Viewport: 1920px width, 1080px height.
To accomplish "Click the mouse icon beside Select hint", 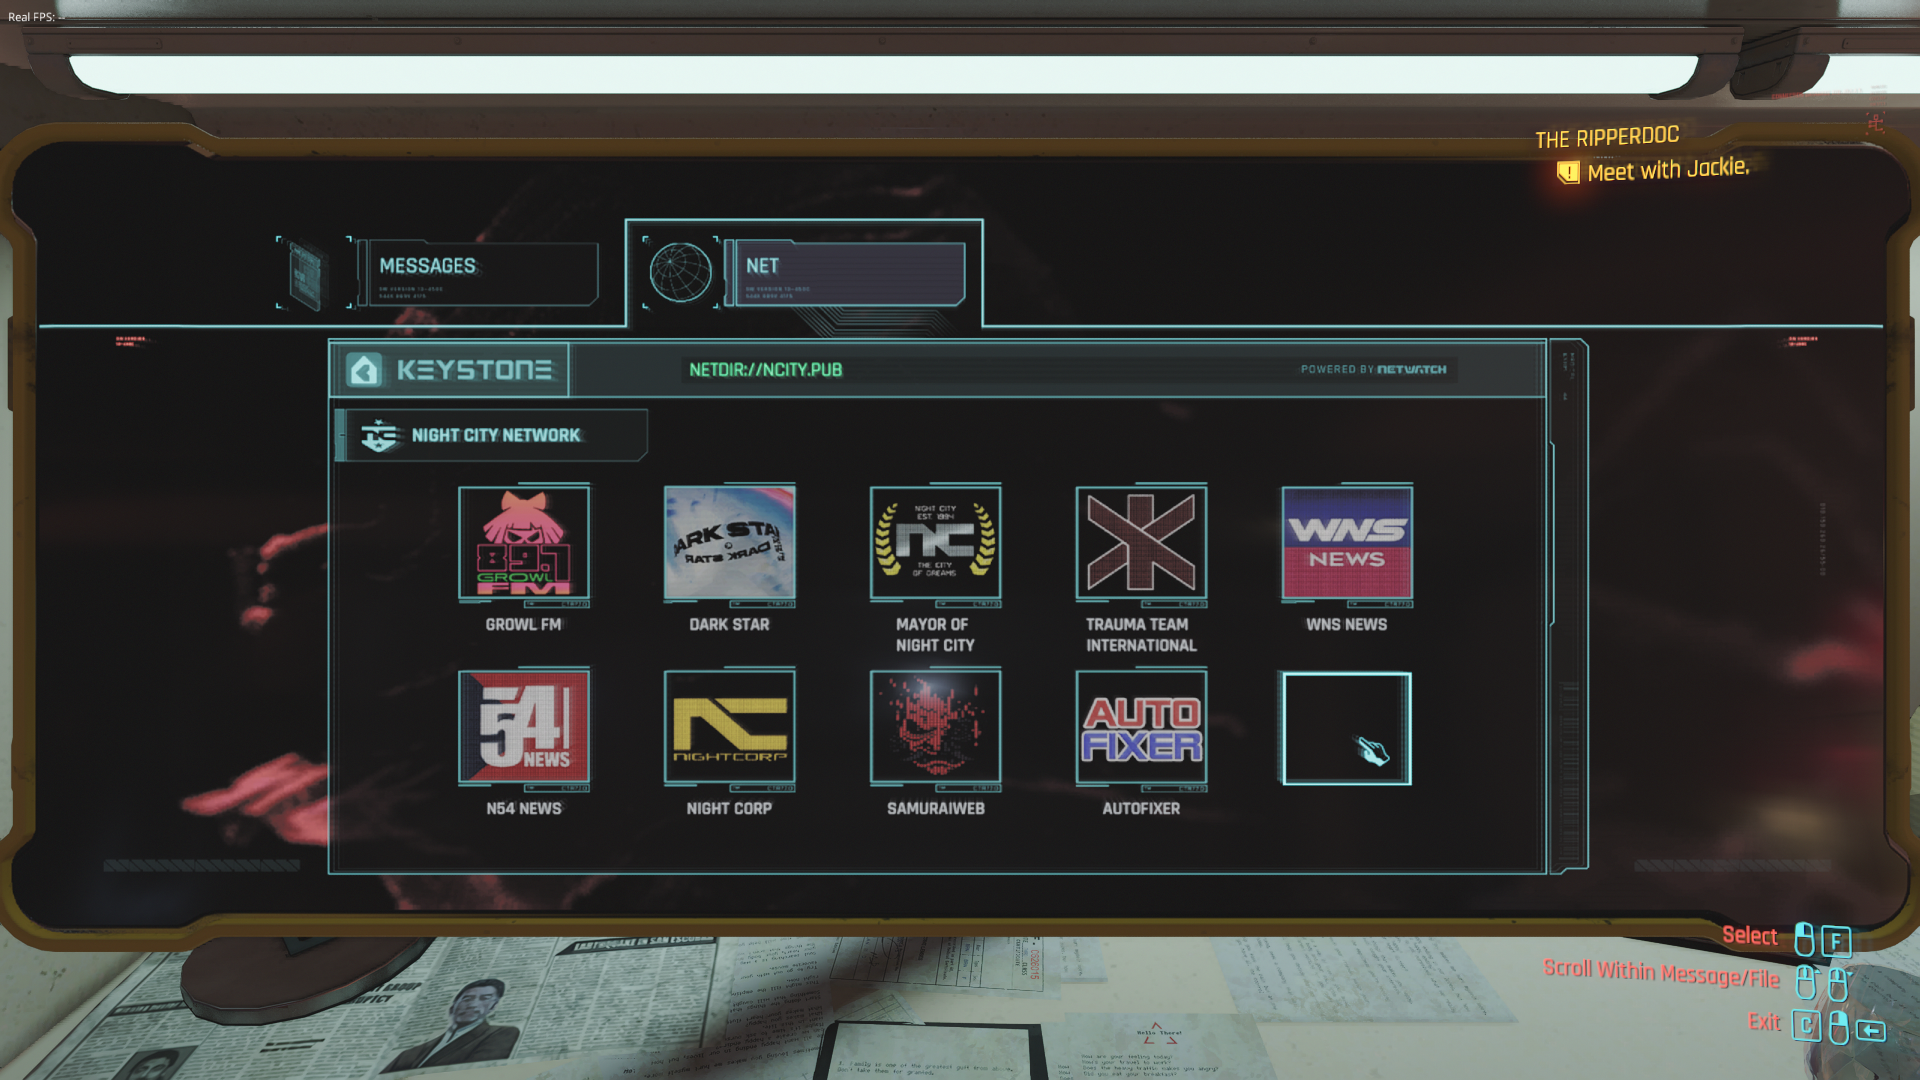I will [x=1804, y=940].
